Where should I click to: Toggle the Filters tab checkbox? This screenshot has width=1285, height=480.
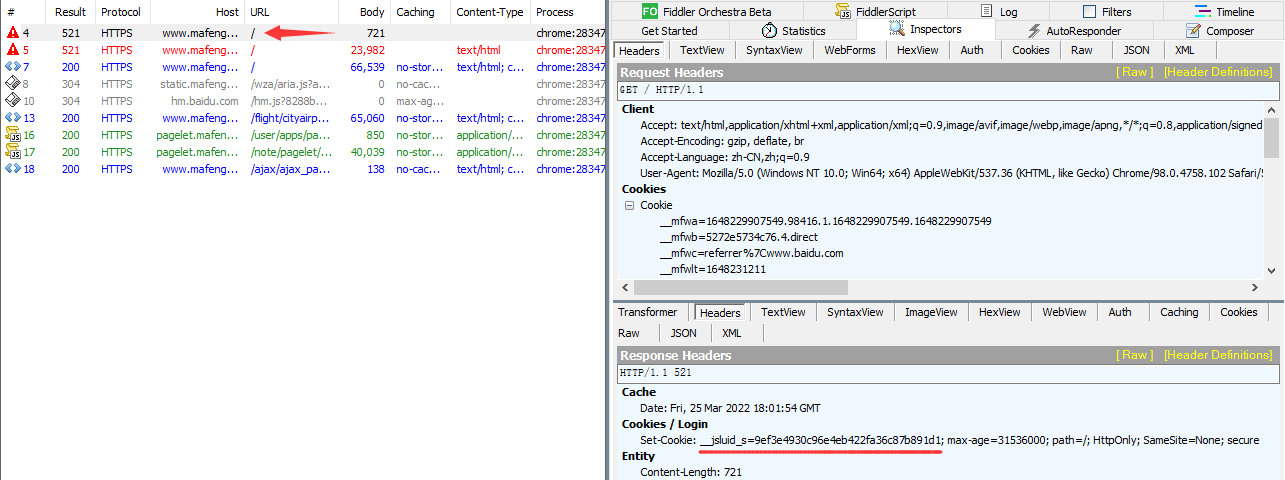pos(1082,12)
